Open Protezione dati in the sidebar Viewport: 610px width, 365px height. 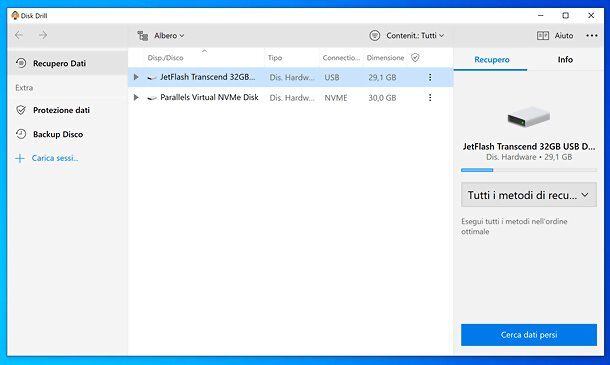[68, 110]
